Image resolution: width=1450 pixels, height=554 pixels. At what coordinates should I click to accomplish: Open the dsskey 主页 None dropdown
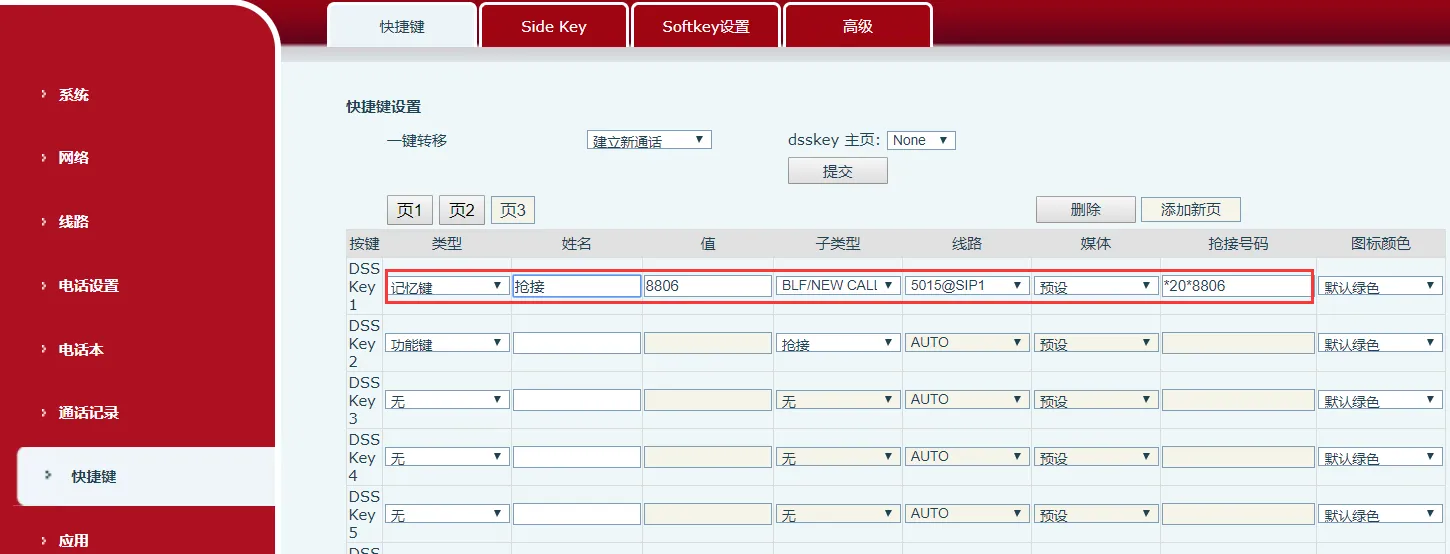(x=921, y=141)
